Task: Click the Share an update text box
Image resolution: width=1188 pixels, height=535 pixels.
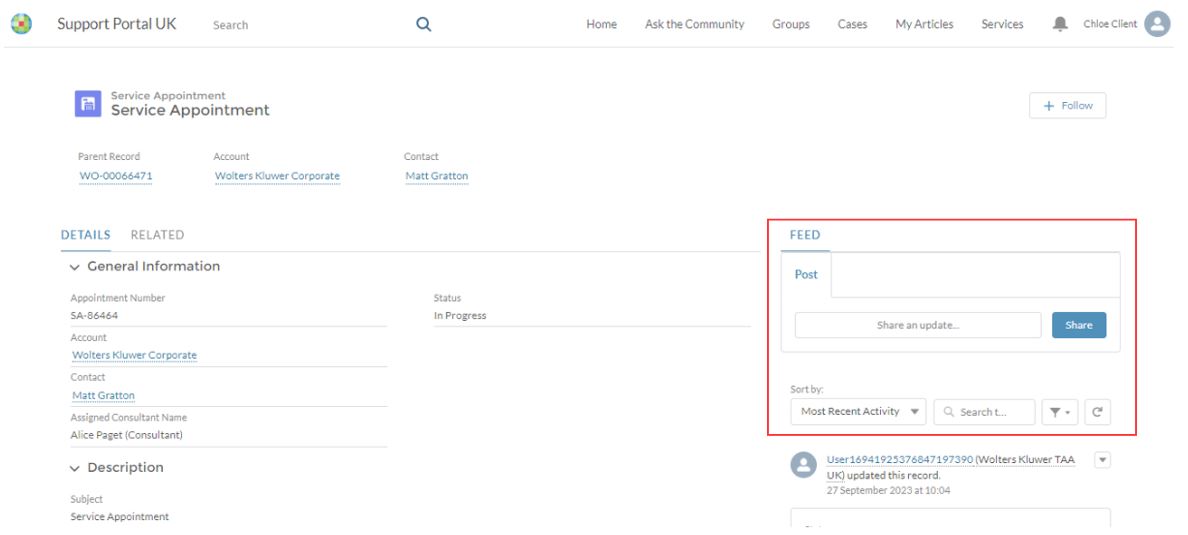Action: coord(918,325)
